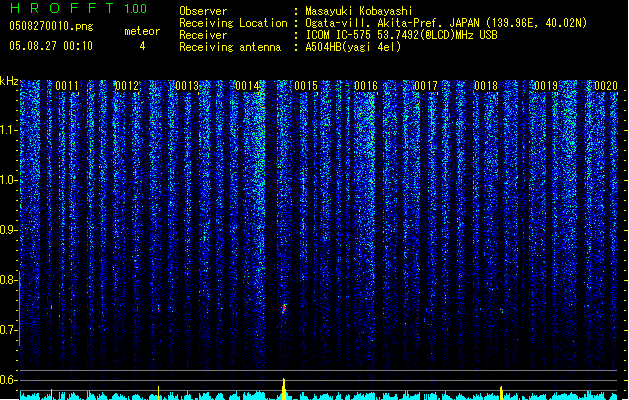The height and width of the screenshot is (400, 629).
Task: Click the 1.0 kHz axis tick label
Action: 9,180
